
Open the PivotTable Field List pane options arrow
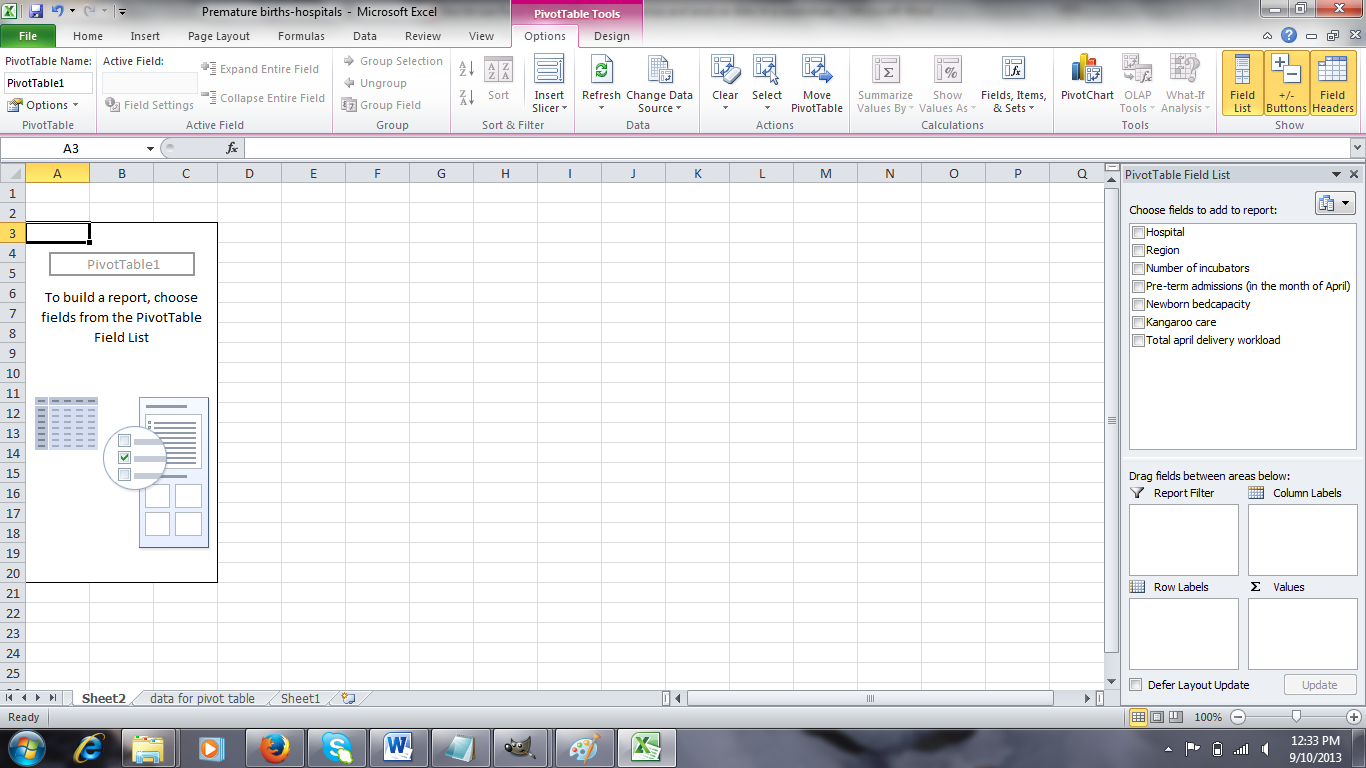(1336, 174)
